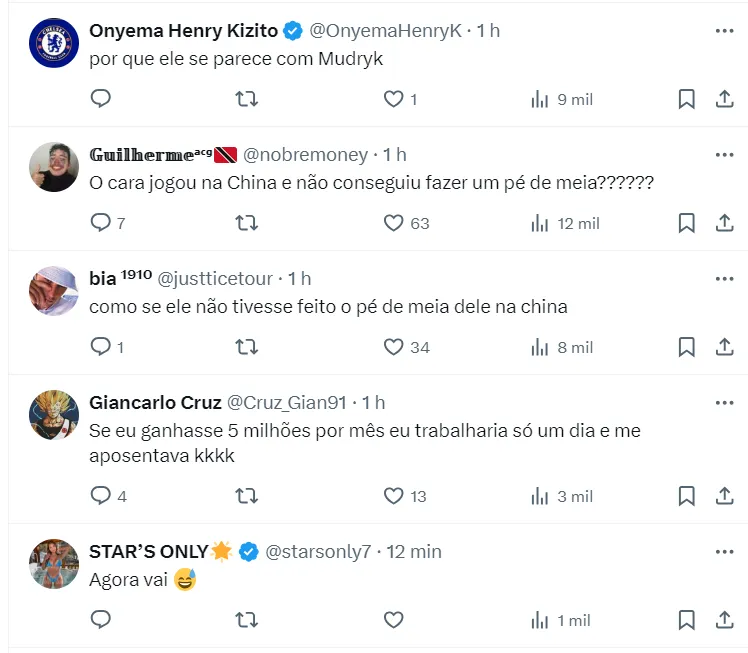Screen dimensions: 748x653
Task: Repost Guilherme's pé de meia tweet
Action: (x=246, y=223)
